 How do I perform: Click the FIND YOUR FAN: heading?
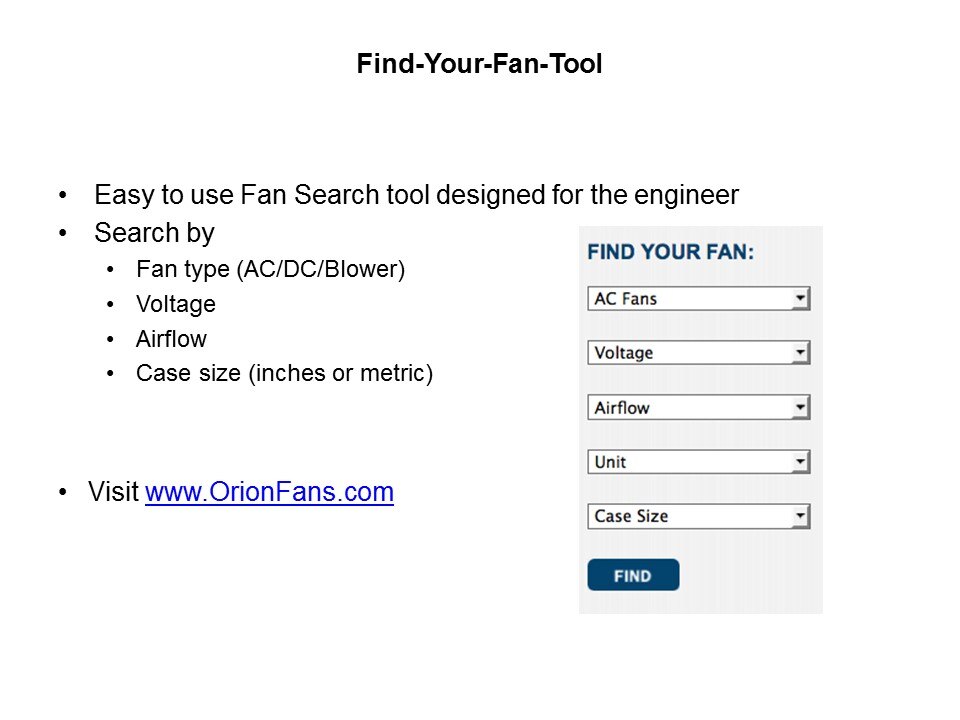click(x=670, y=251)
